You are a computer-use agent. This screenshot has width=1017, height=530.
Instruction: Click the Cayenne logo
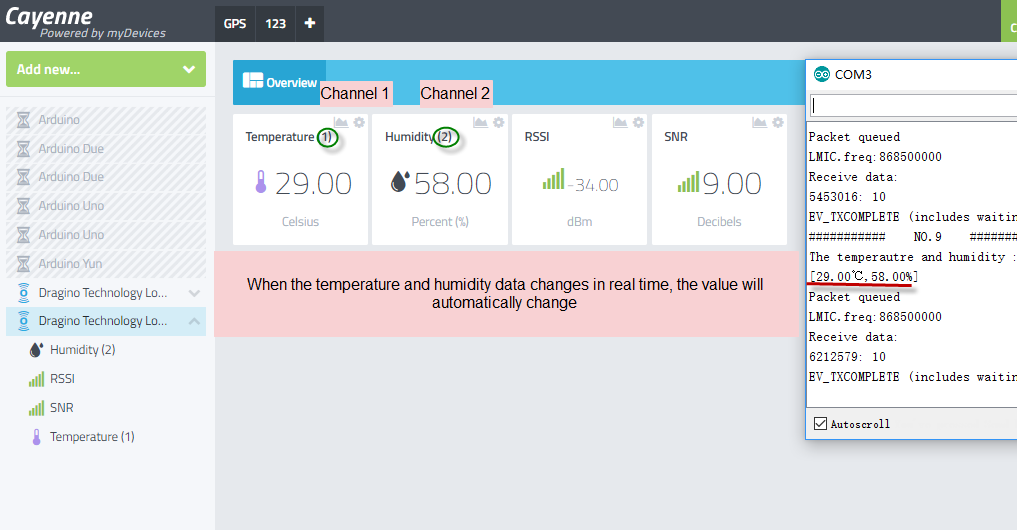85,21
